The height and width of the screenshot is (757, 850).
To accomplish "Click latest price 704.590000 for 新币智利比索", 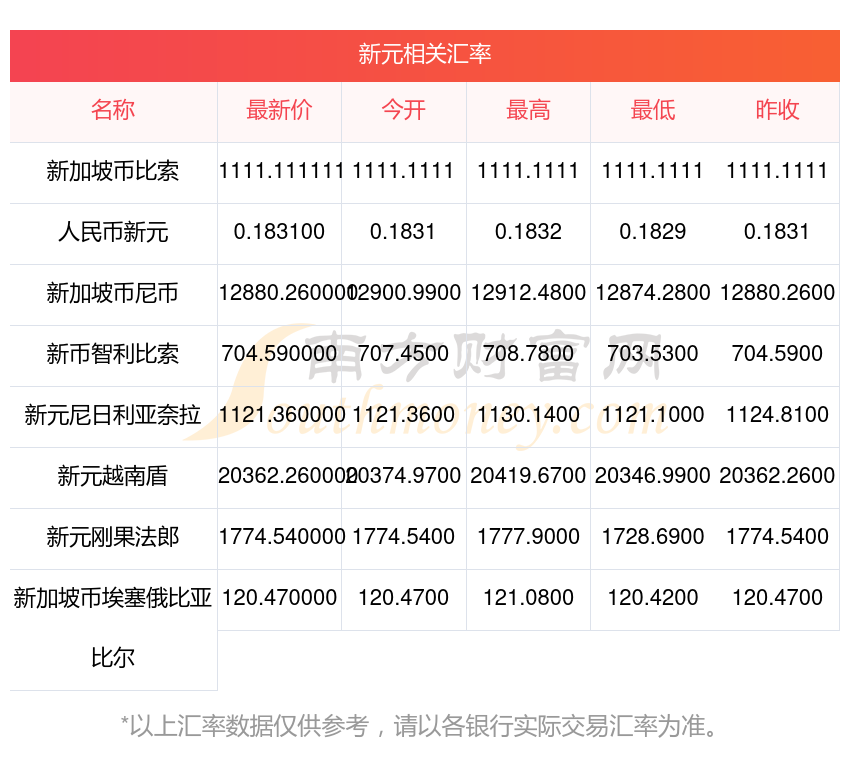I will (x=279, y=354).
